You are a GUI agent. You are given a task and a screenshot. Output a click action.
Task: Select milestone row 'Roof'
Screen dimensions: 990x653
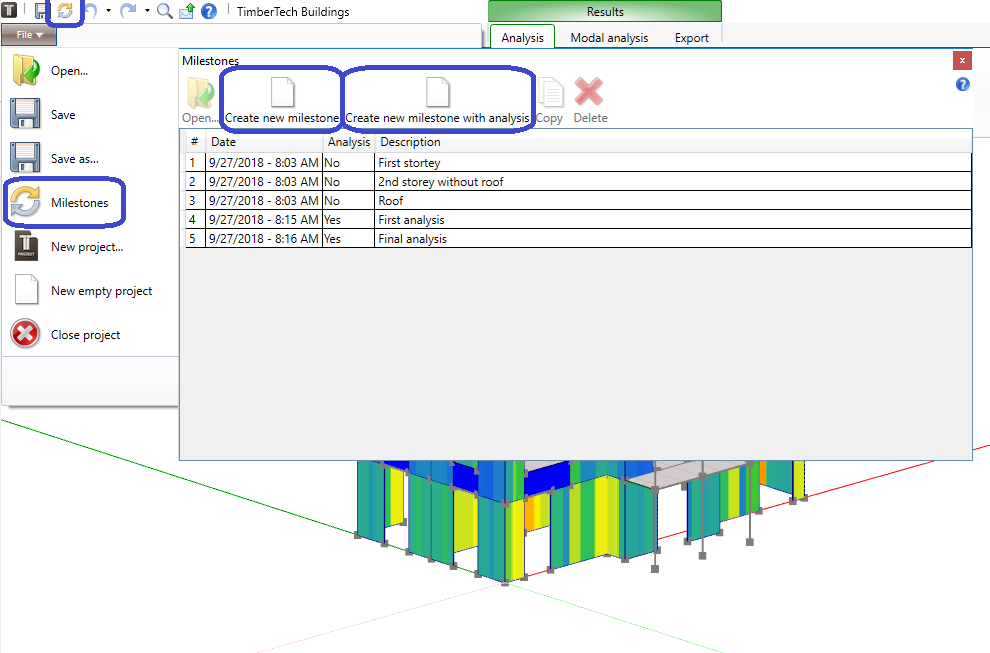[578, 200]
